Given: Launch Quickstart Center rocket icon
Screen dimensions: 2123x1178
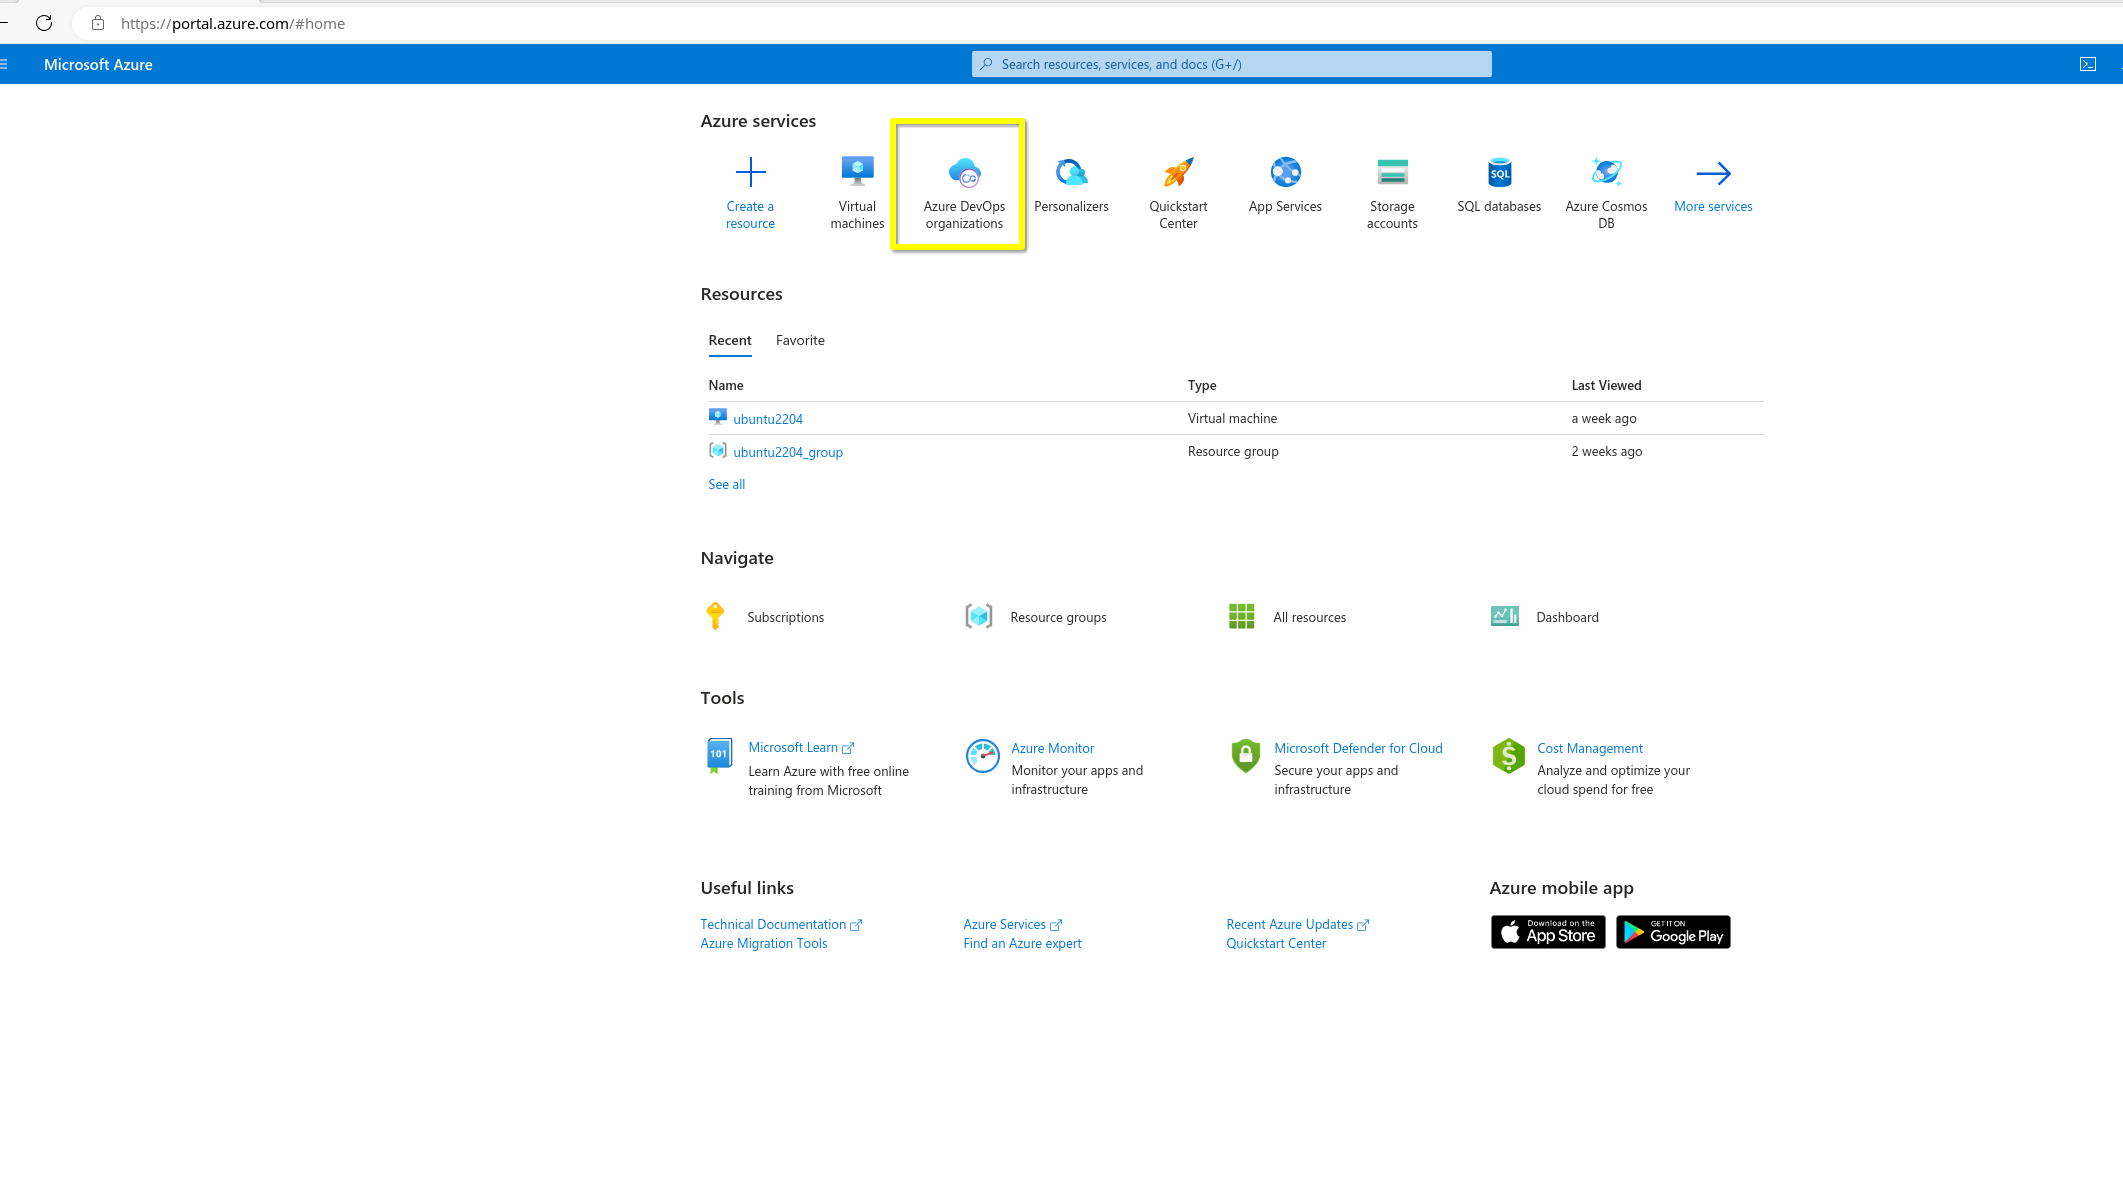Looking at the screenshot, I should pyautogui.click(x=1178, y=172).
